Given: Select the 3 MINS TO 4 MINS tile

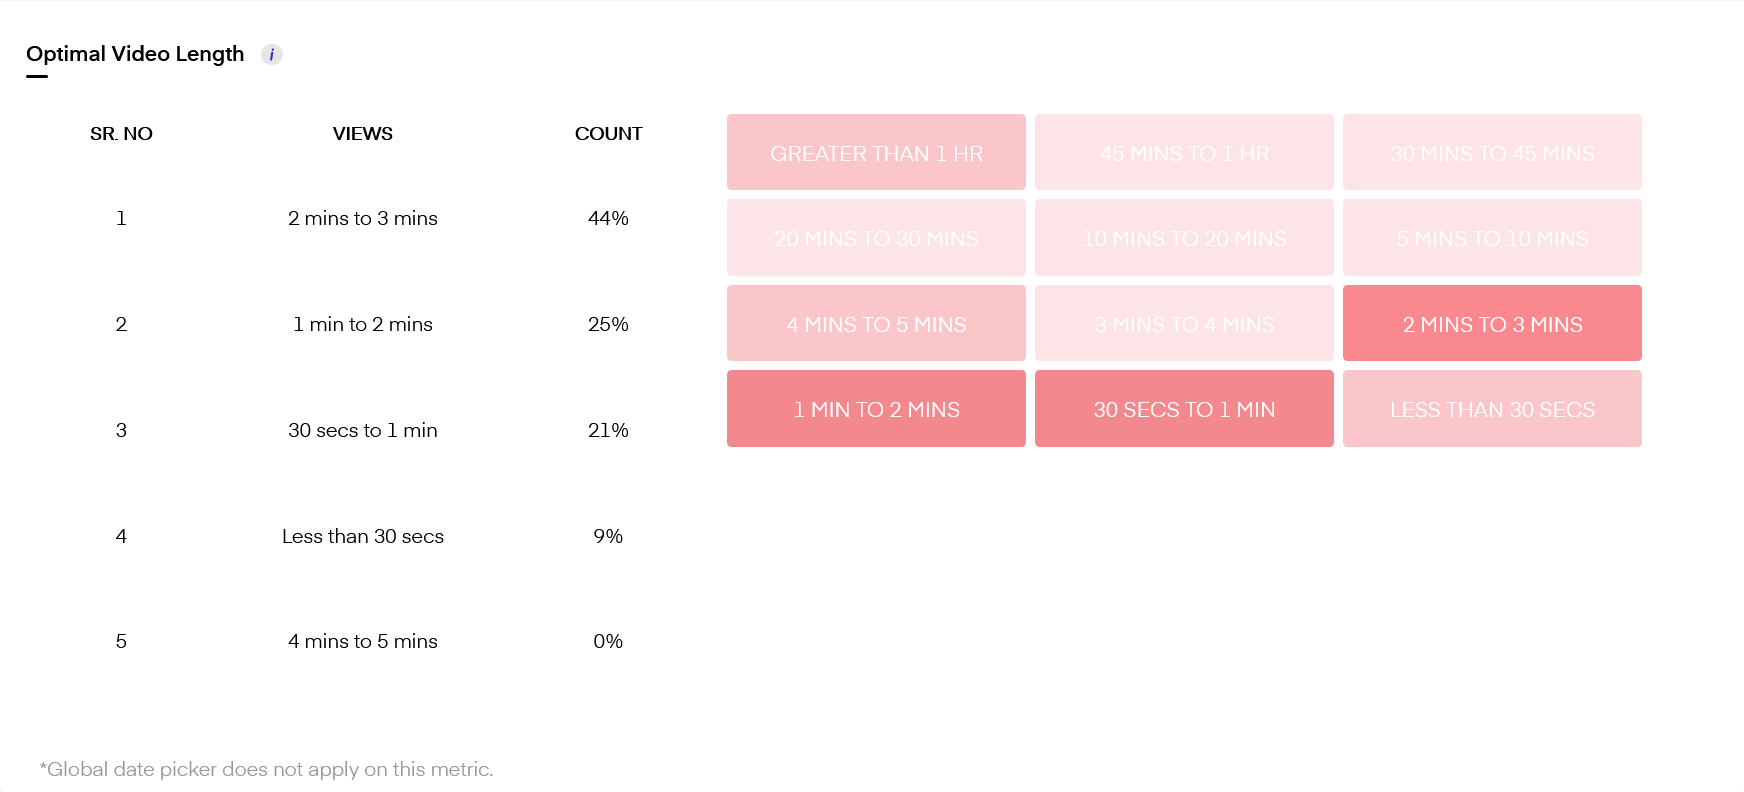Looking at the screenshot, I should [x=1184, y=323].
